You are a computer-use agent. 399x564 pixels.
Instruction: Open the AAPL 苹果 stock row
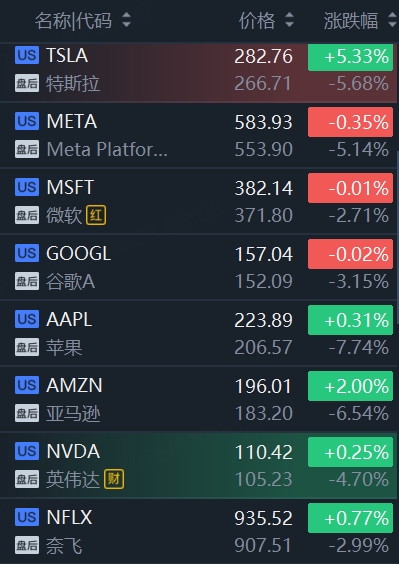coord(199,333)
